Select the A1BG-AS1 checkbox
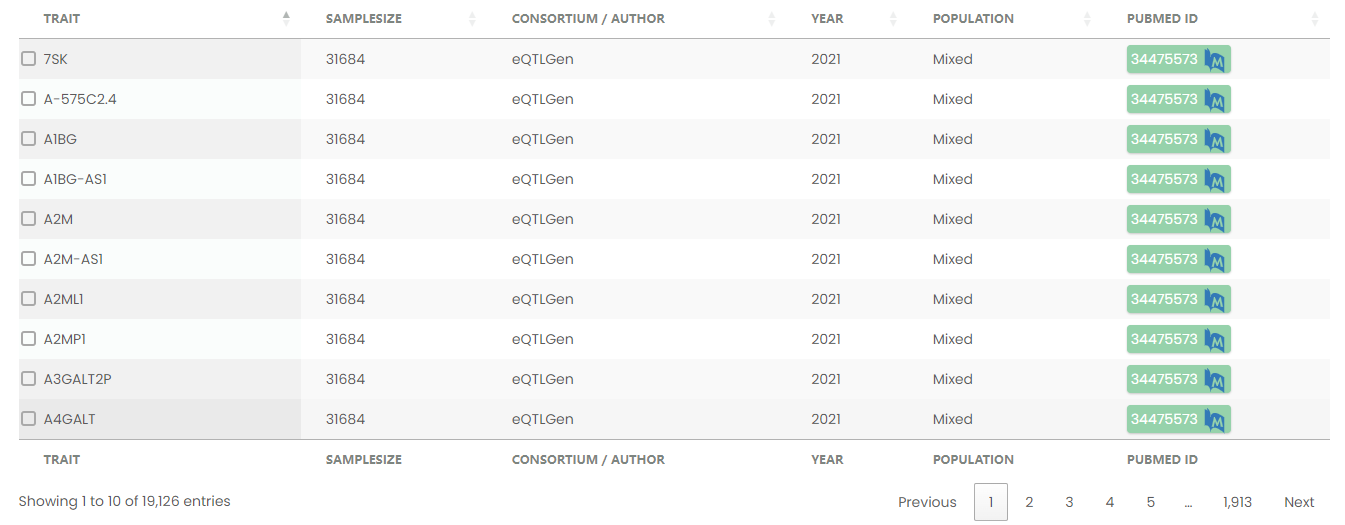Viewport: 1345px width, 525px height. [x=29, y=179]
